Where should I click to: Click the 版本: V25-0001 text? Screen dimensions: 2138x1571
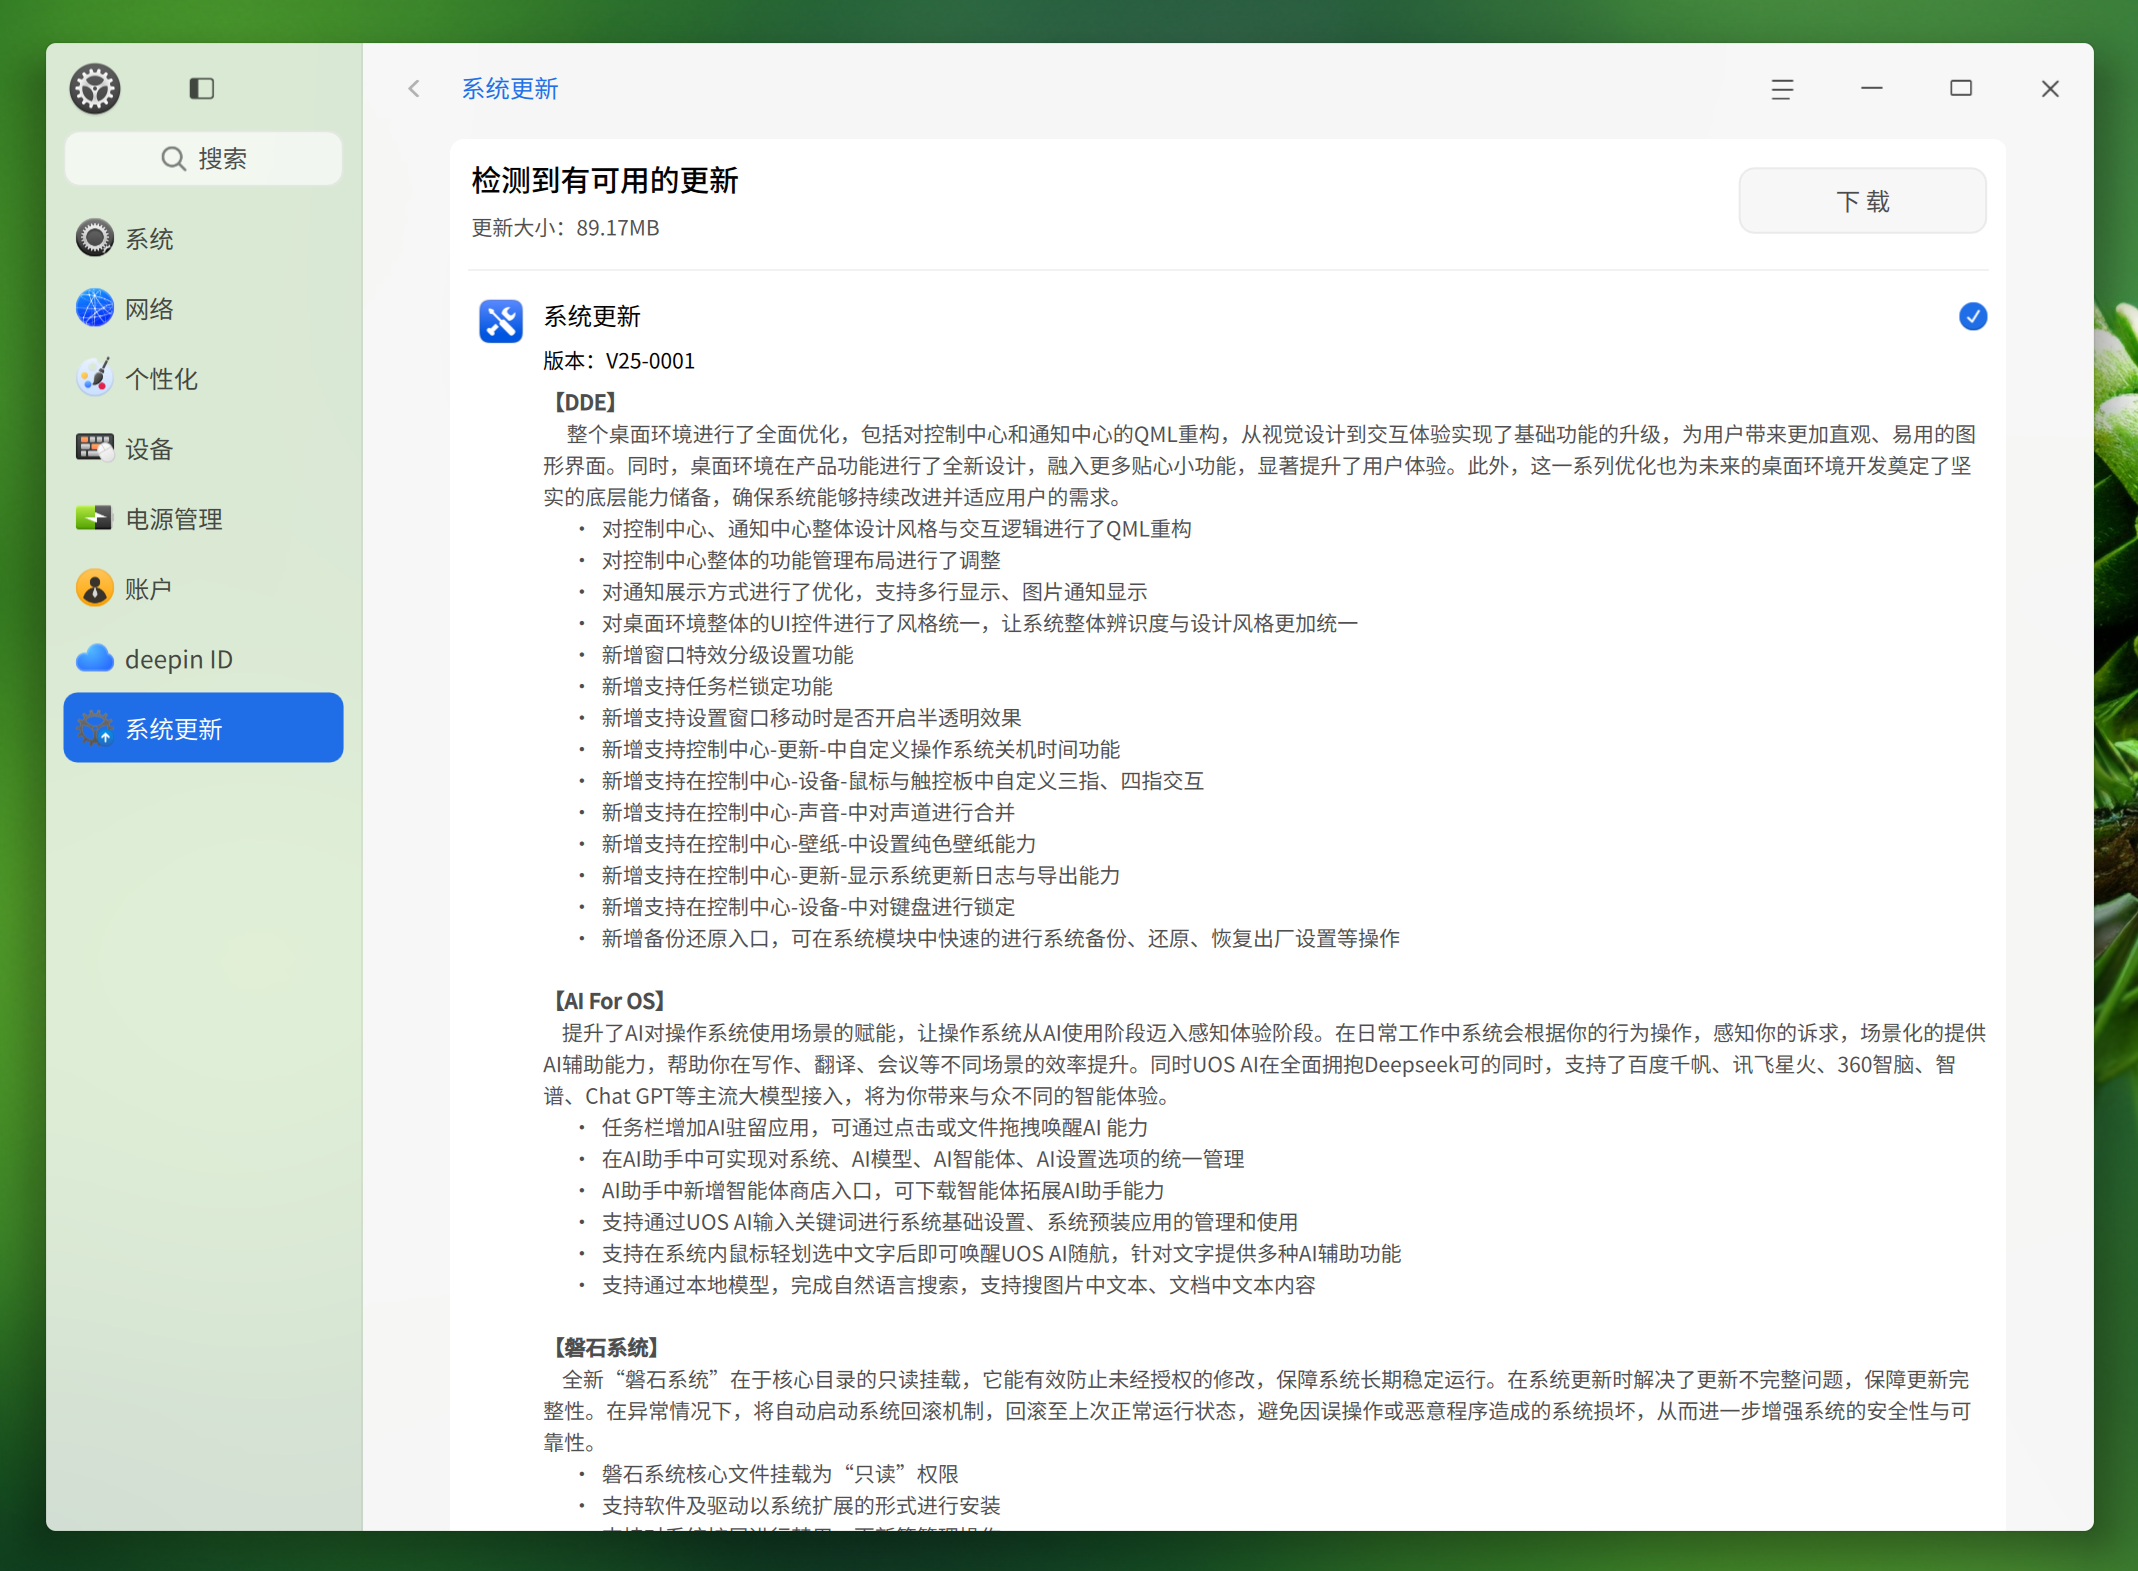click(x=619, y=361)
